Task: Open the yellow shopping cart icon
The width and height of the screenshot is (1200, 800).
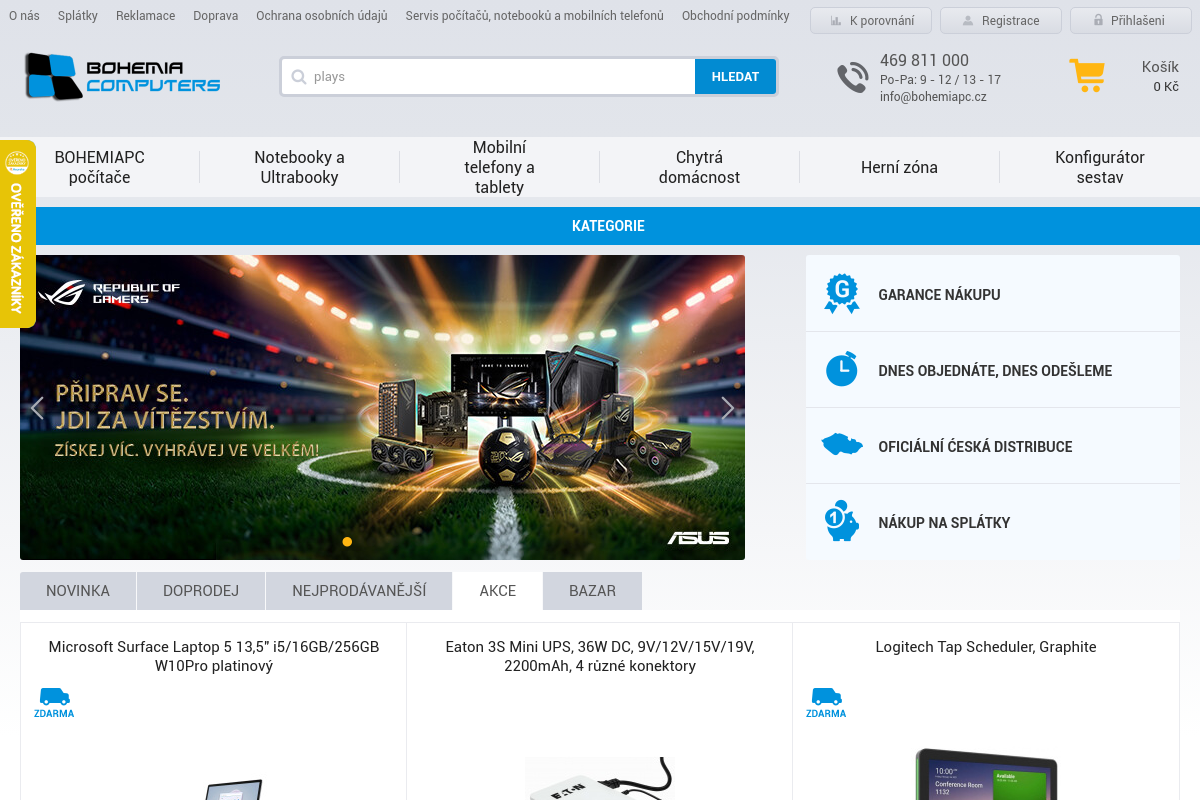Action: 1087,76
